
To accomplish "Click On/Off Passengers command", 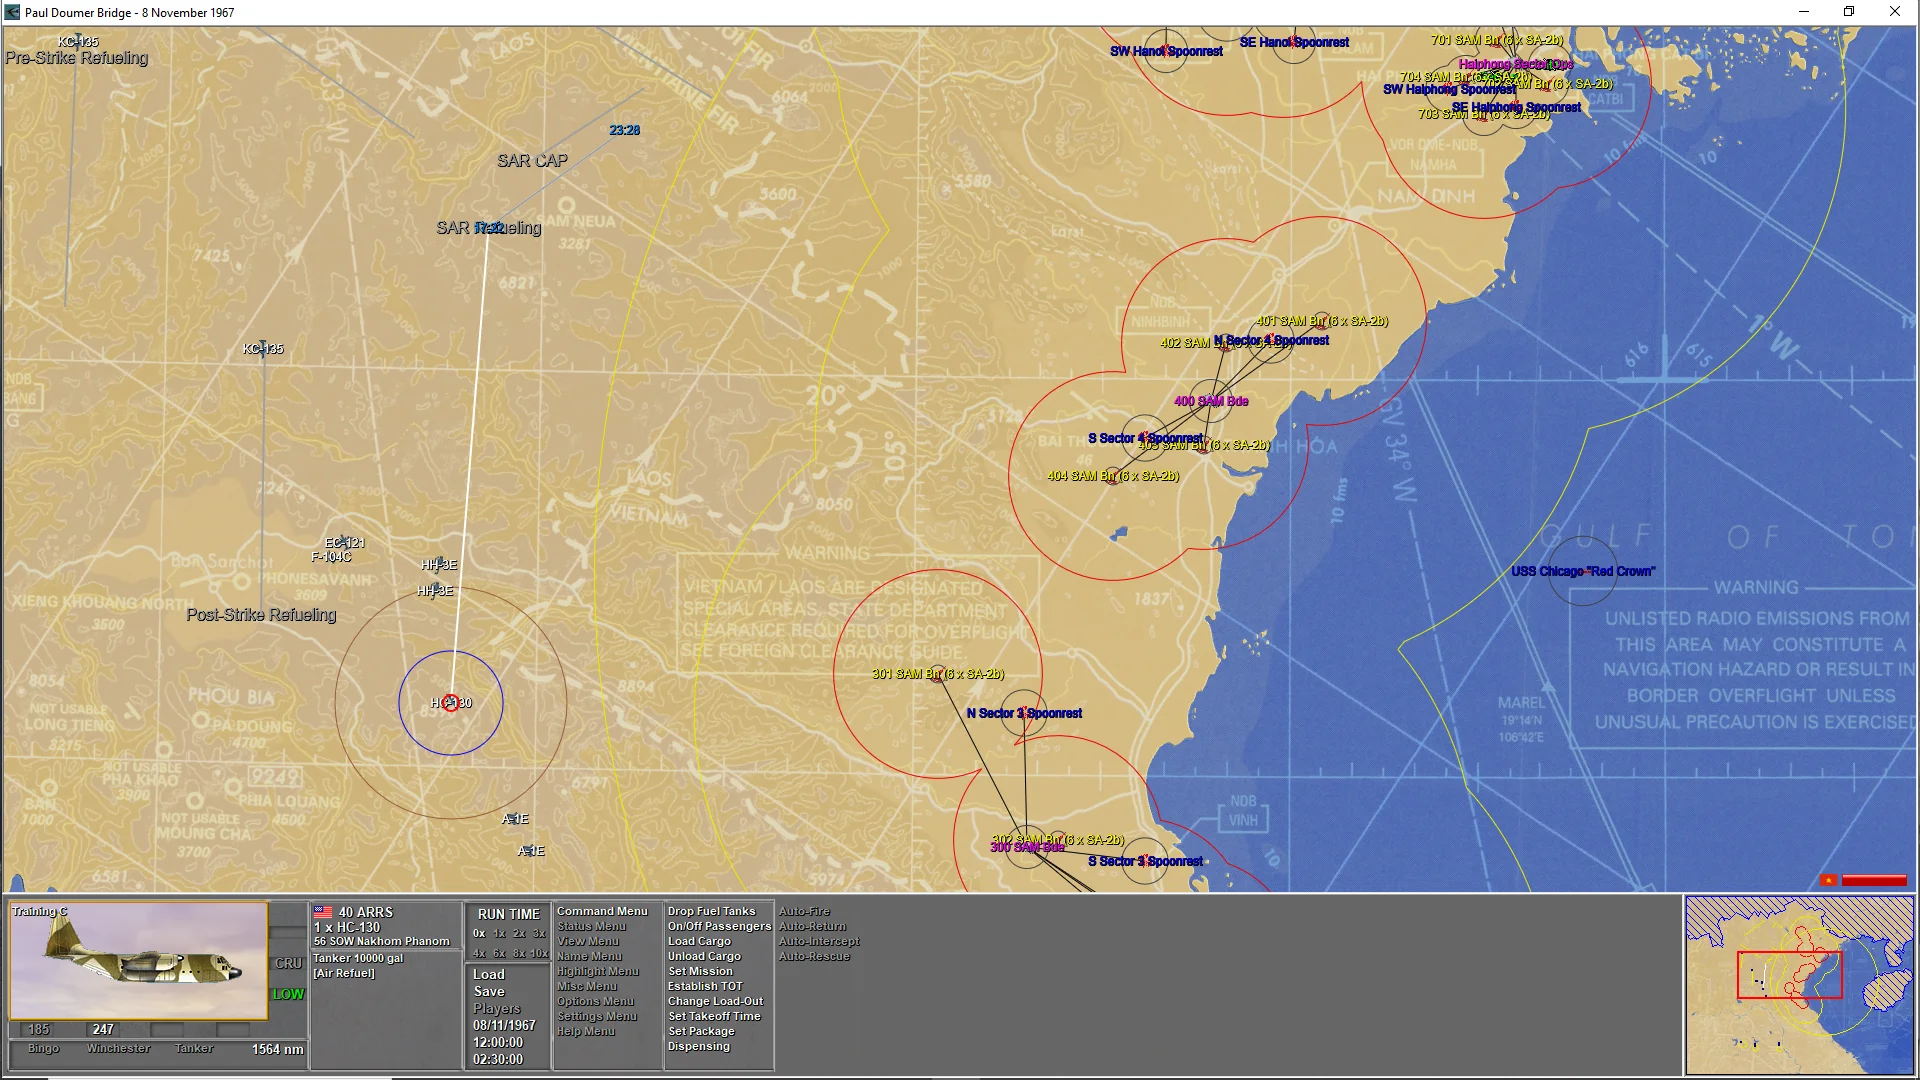I will coord(719,926).
